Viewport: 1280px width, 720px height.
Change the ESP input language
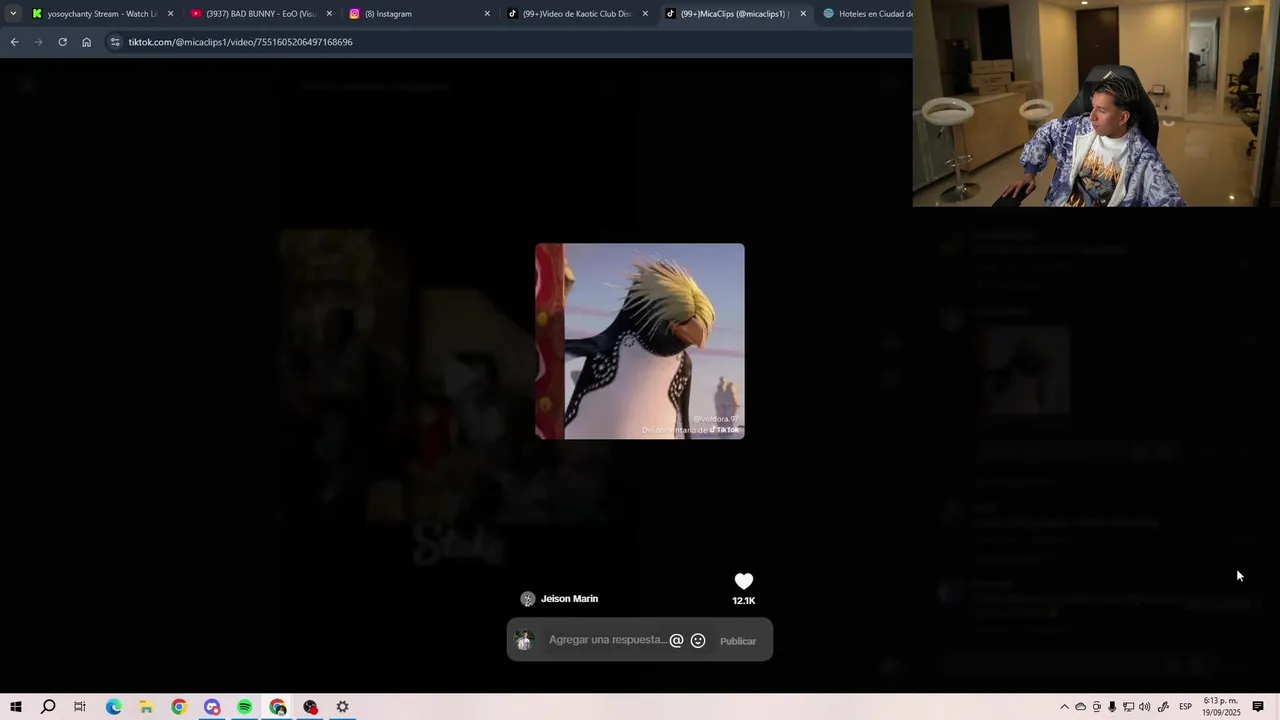tap(1186, 707)
